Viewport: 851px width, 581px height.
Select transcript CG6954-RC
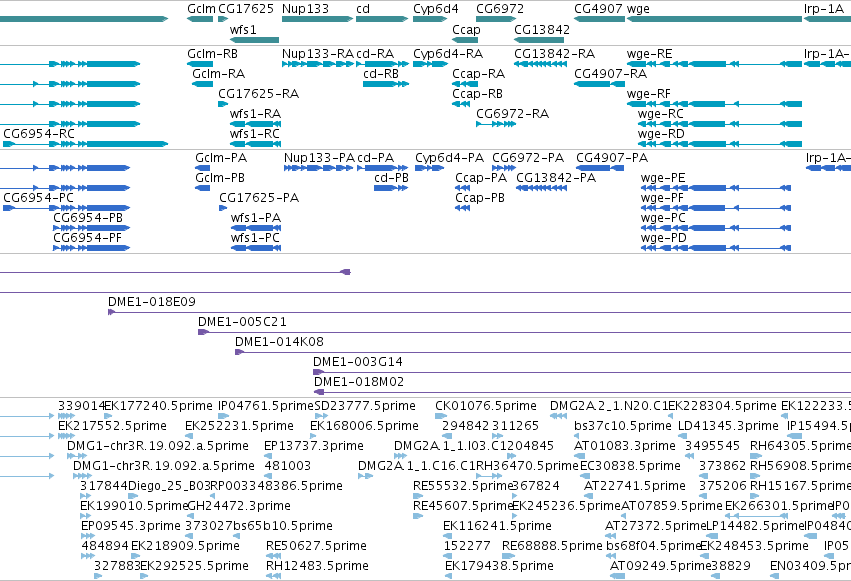(x=39, y=134)
